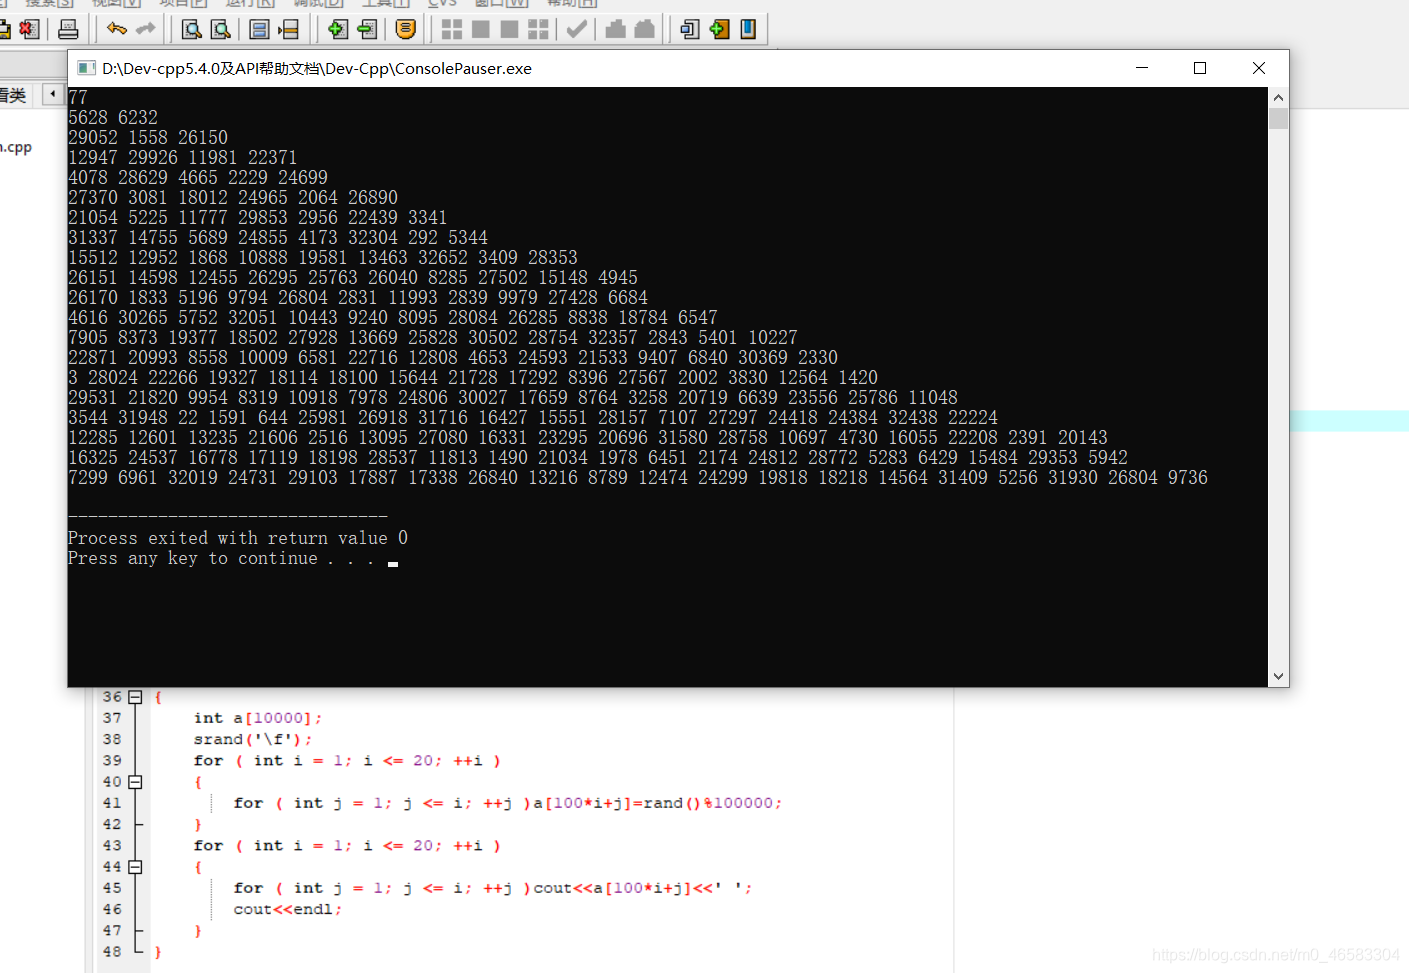Collapse code fold at line 36
Viewport: 1409px width, 973px height.
pyautogui.click(x=135, y=697)
